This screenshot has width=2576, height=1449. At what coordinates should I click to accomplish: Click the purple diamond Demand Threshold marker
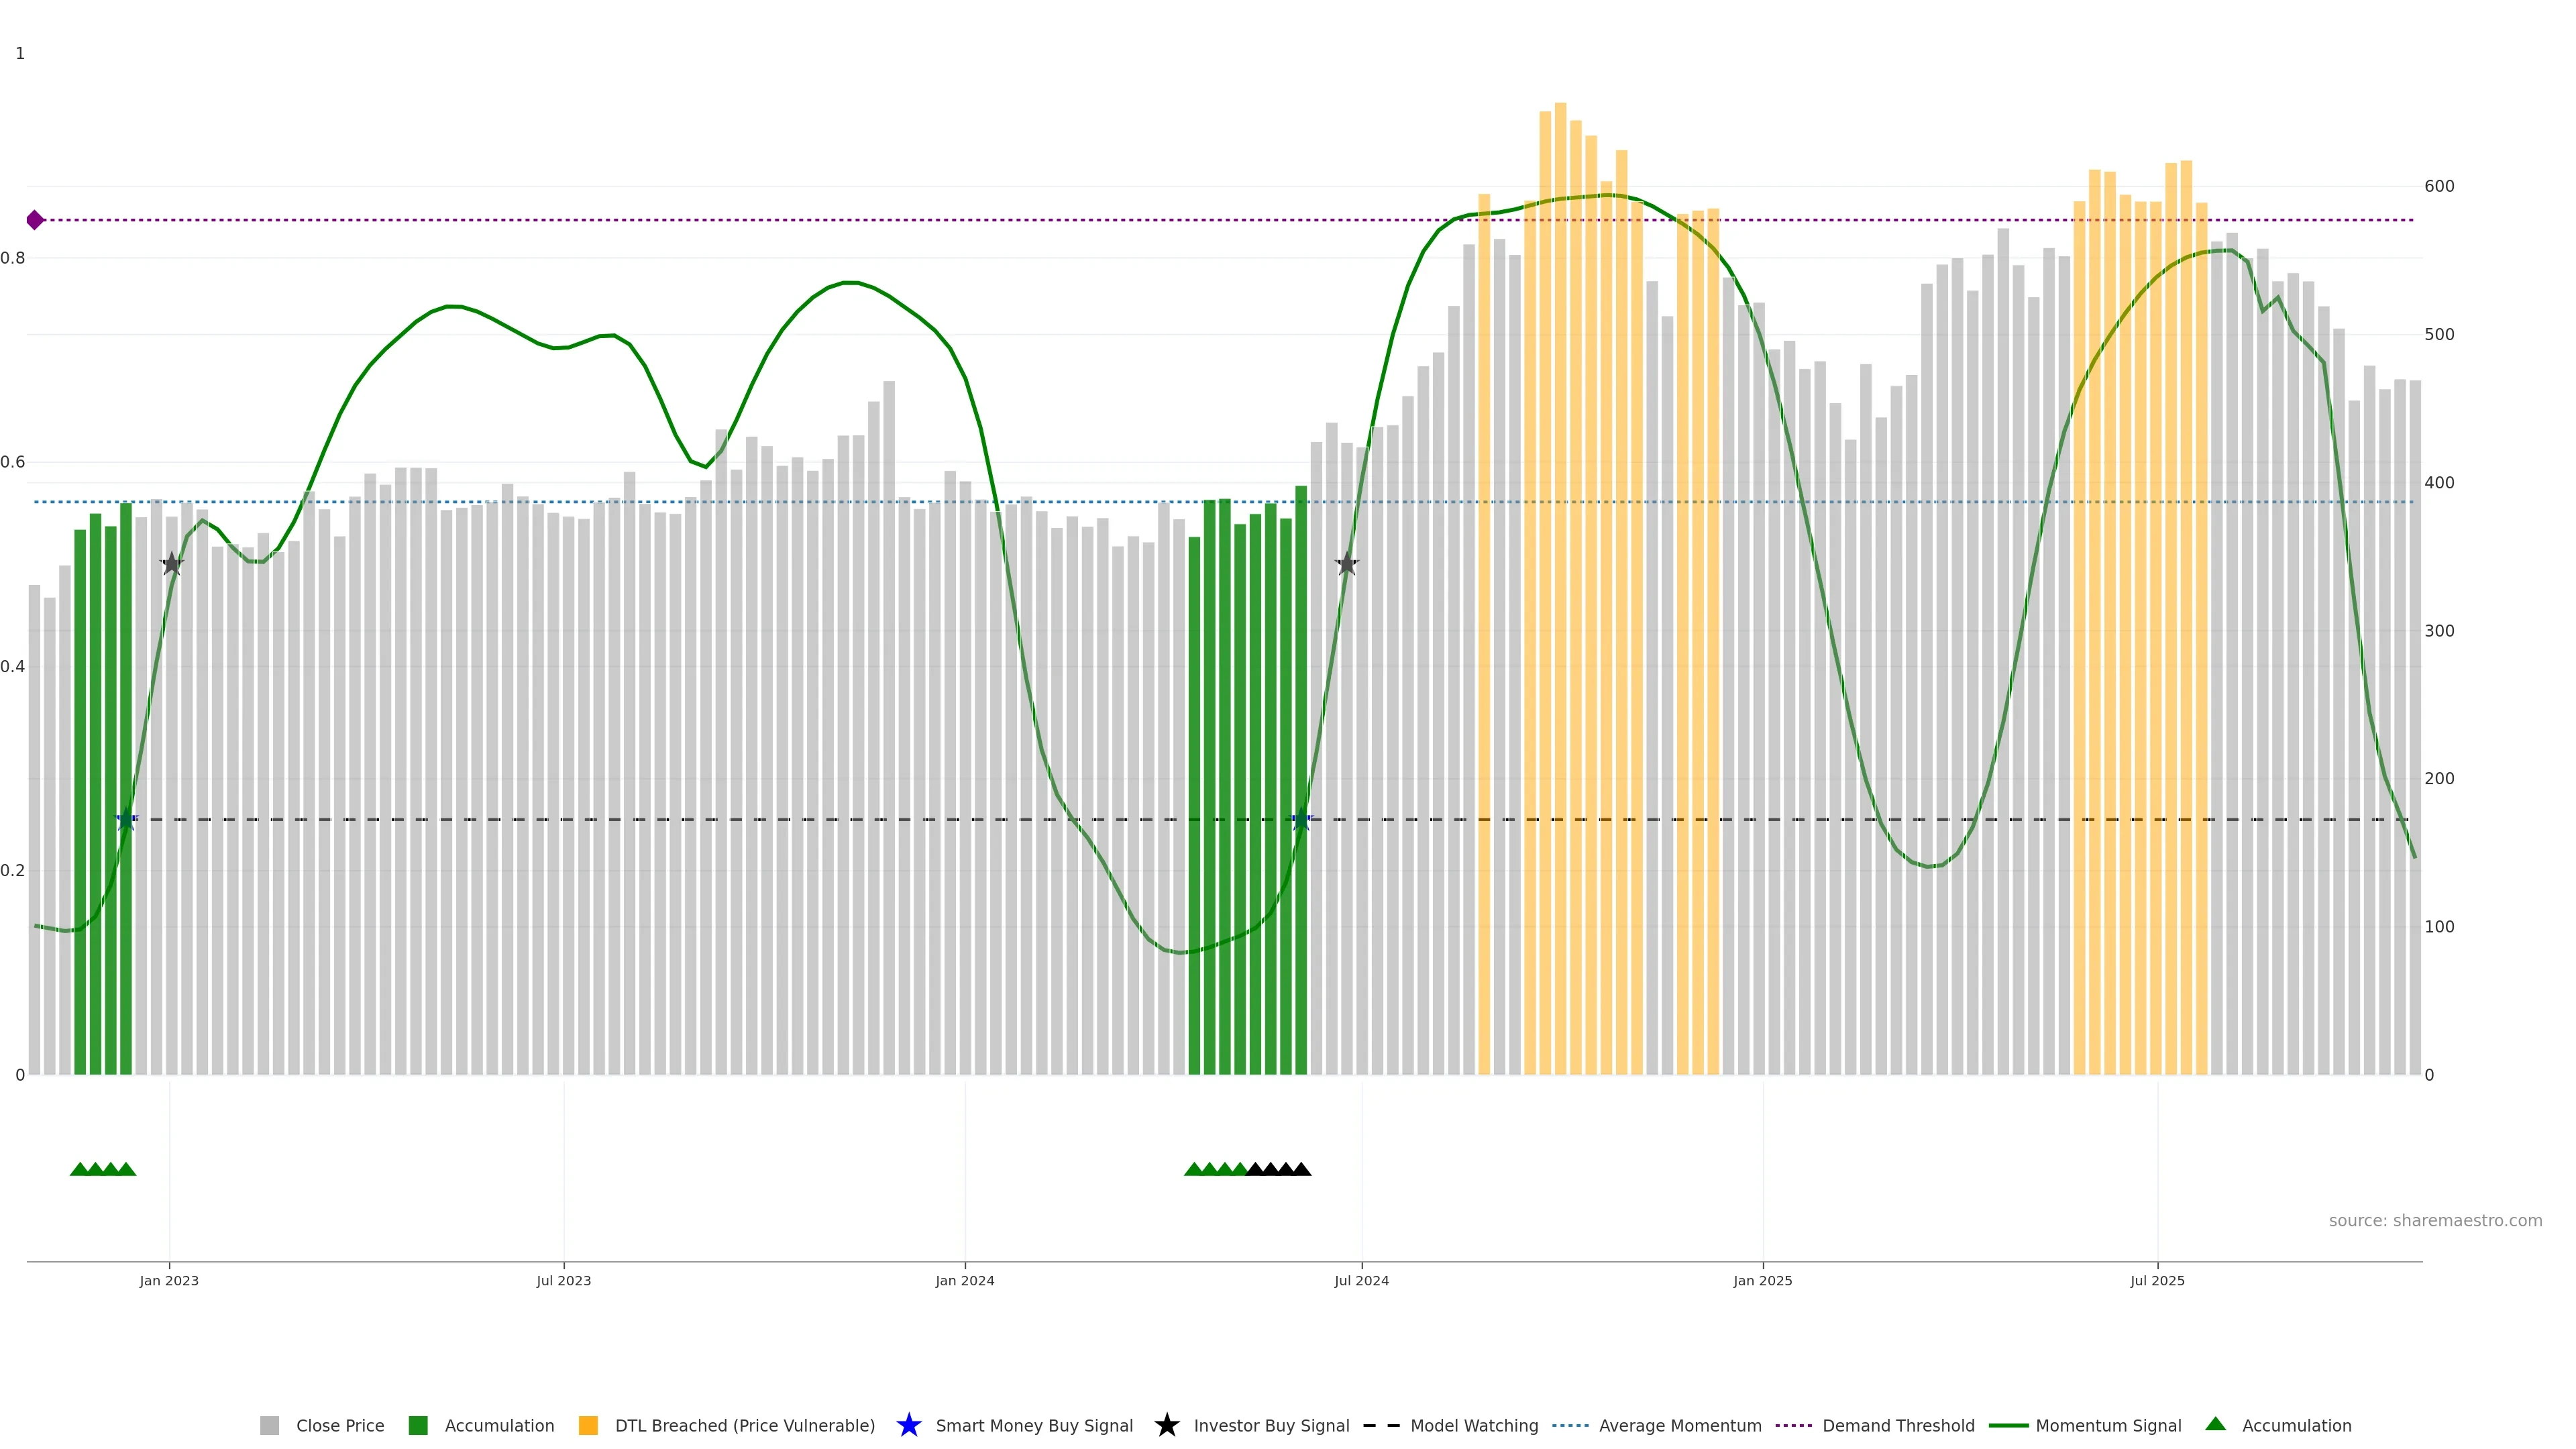pos(35,220)
